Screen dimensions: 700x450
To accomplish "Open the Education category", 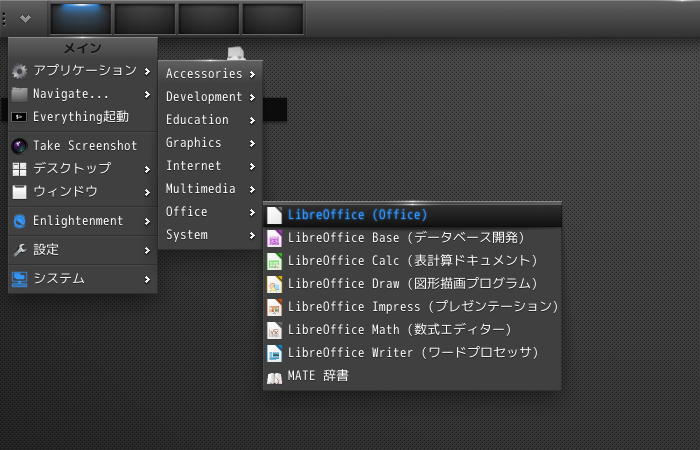I will pyautogui.click(x=210, y=120).
